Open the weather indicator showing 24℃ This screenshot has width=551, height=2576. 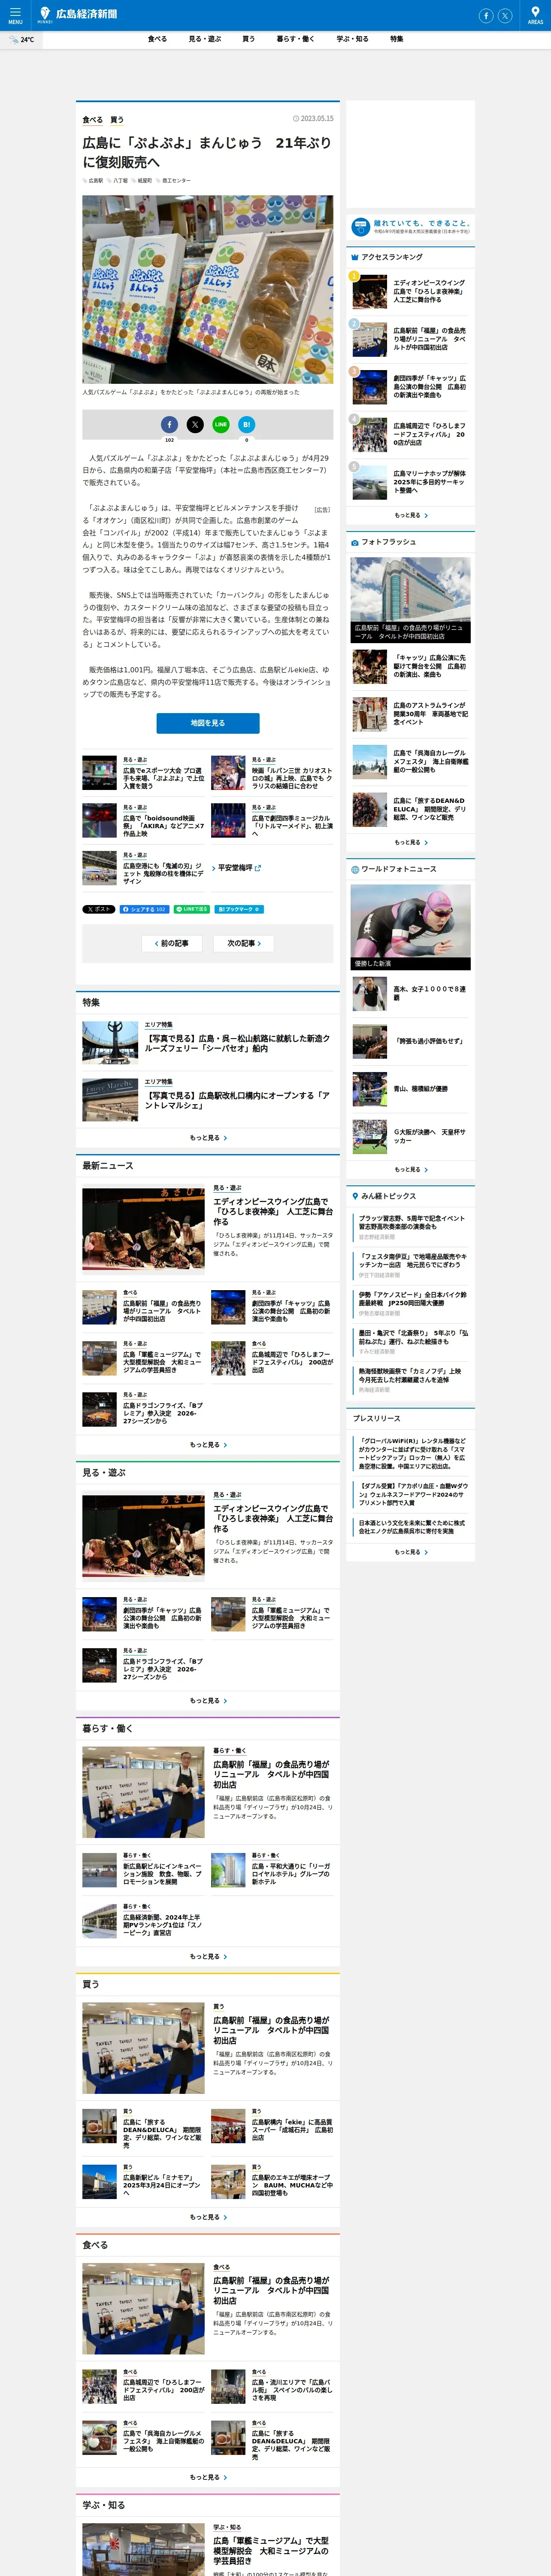[21, 39]
